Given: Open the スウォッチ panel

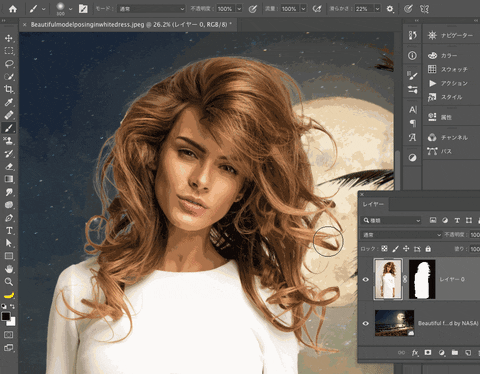Looking at the screenshot, I should pos(448,69).
